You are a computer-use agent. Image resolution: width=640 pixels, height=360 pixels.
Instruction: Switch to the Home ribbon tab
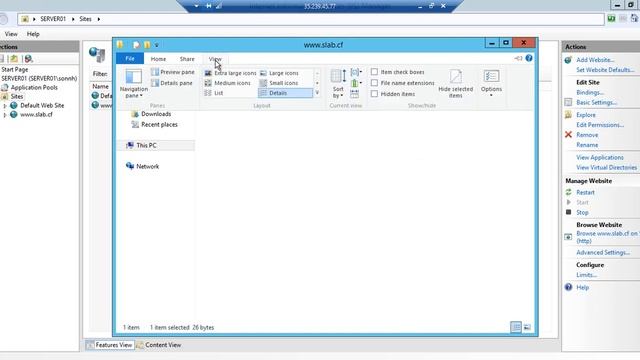(x=158, y=59)
